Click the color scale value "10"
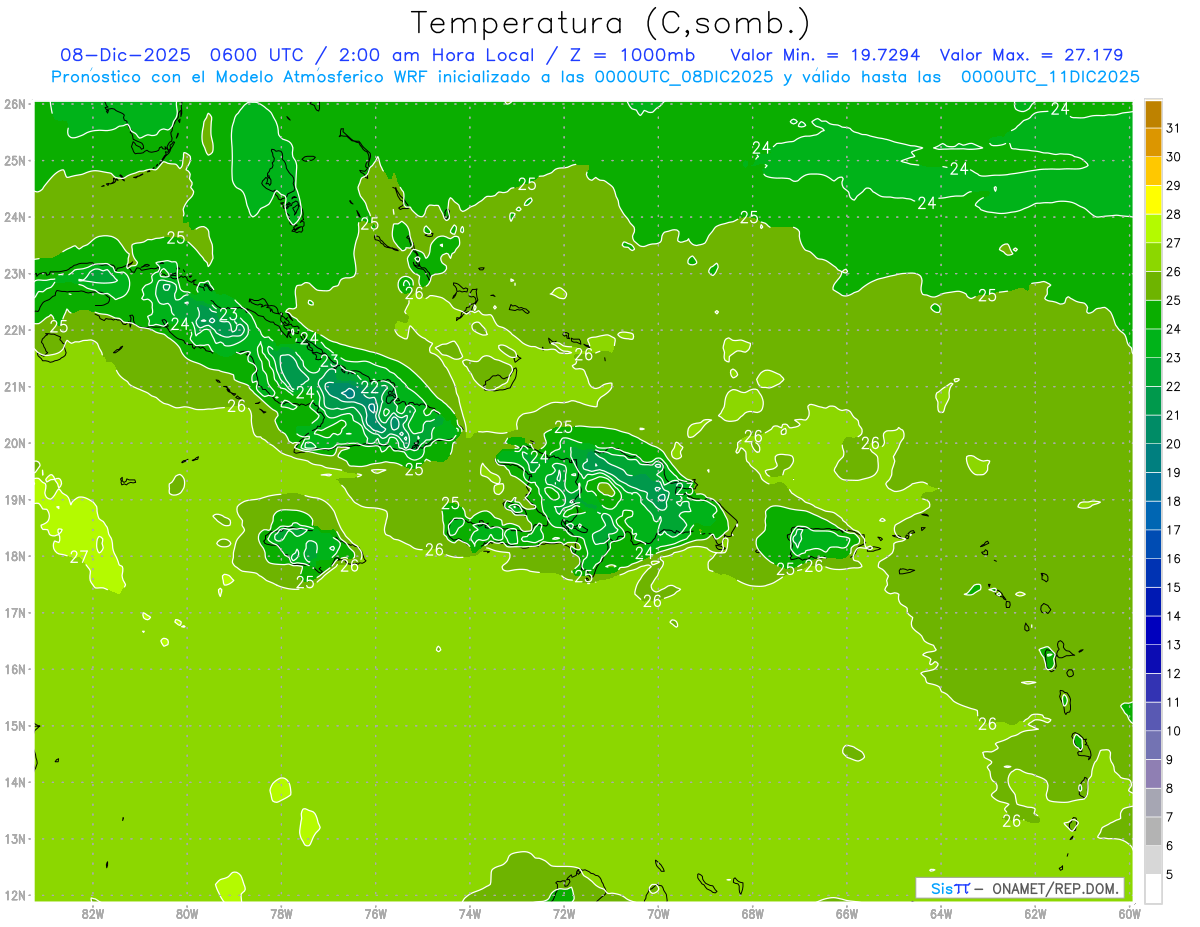The width and height of the screenshot is (1200, 927). point(1173,730)
